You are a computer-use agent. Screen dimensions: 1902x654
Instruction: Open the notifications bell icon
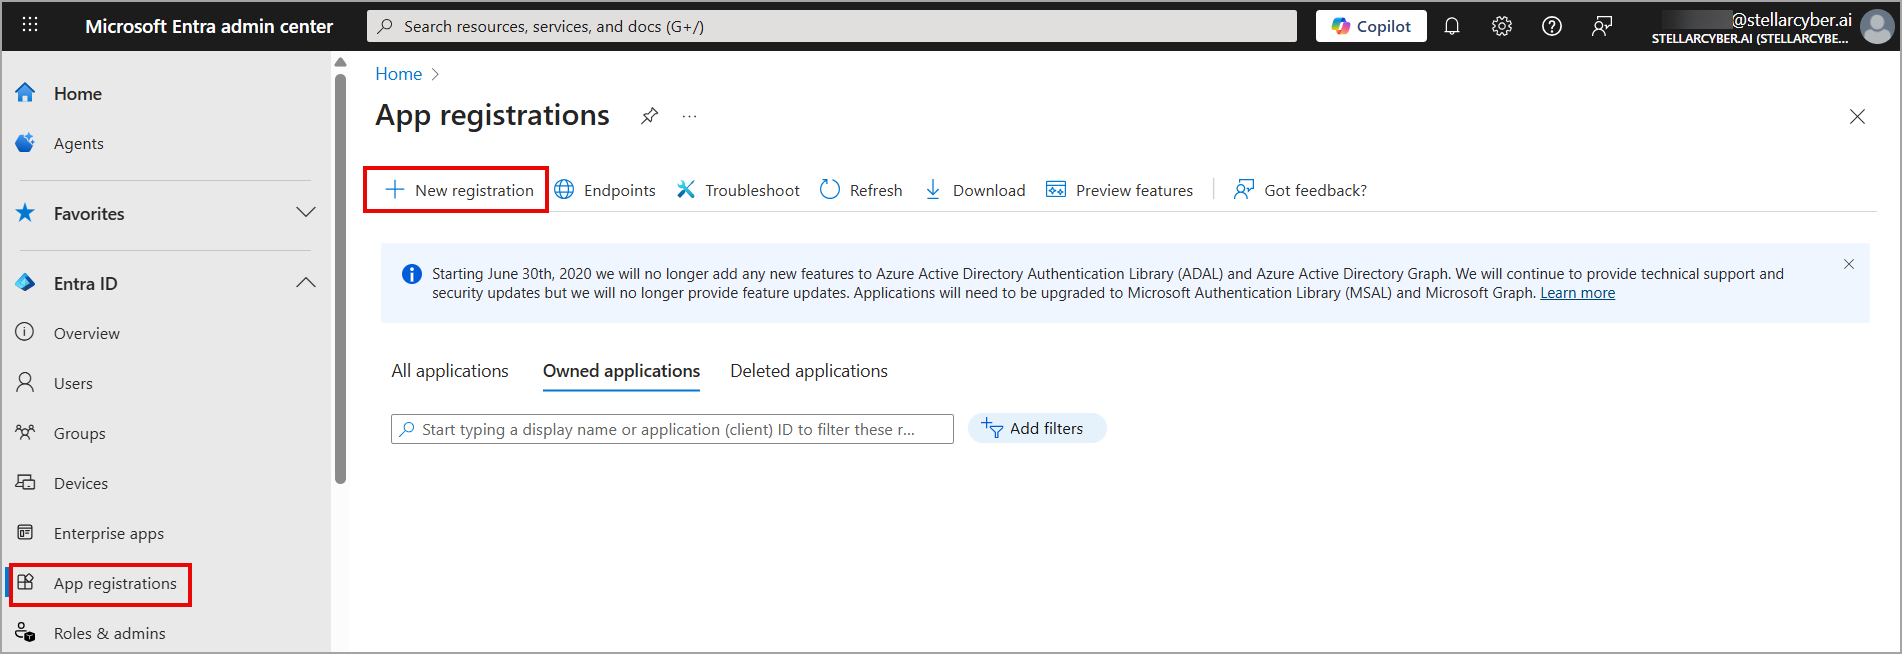1452,27
